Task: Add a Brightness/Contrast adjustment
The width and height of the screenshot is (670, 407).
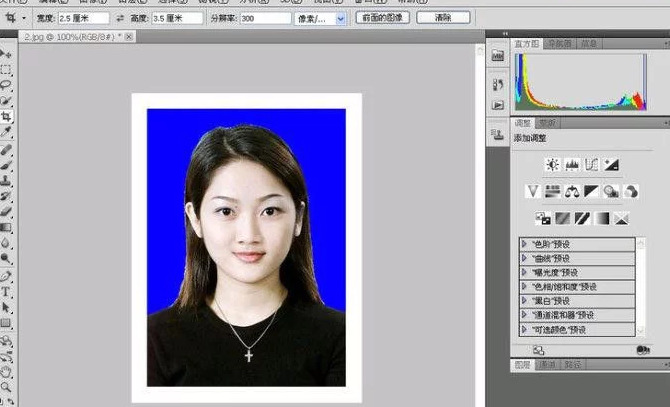Action: [552, 164]
